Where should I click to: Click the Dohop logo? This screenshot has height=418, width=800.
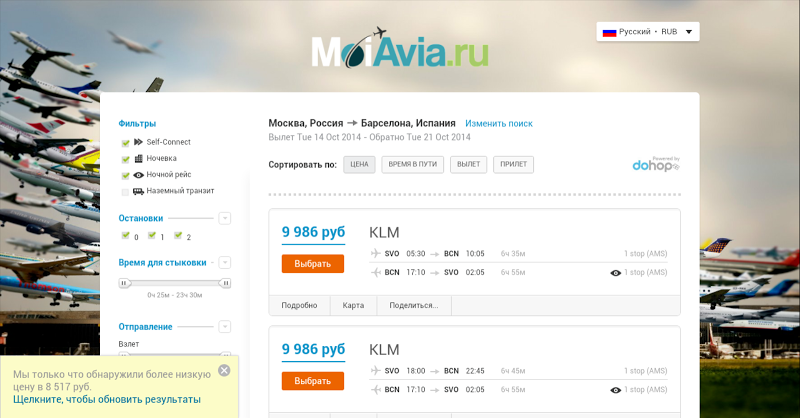click(656, 165)
